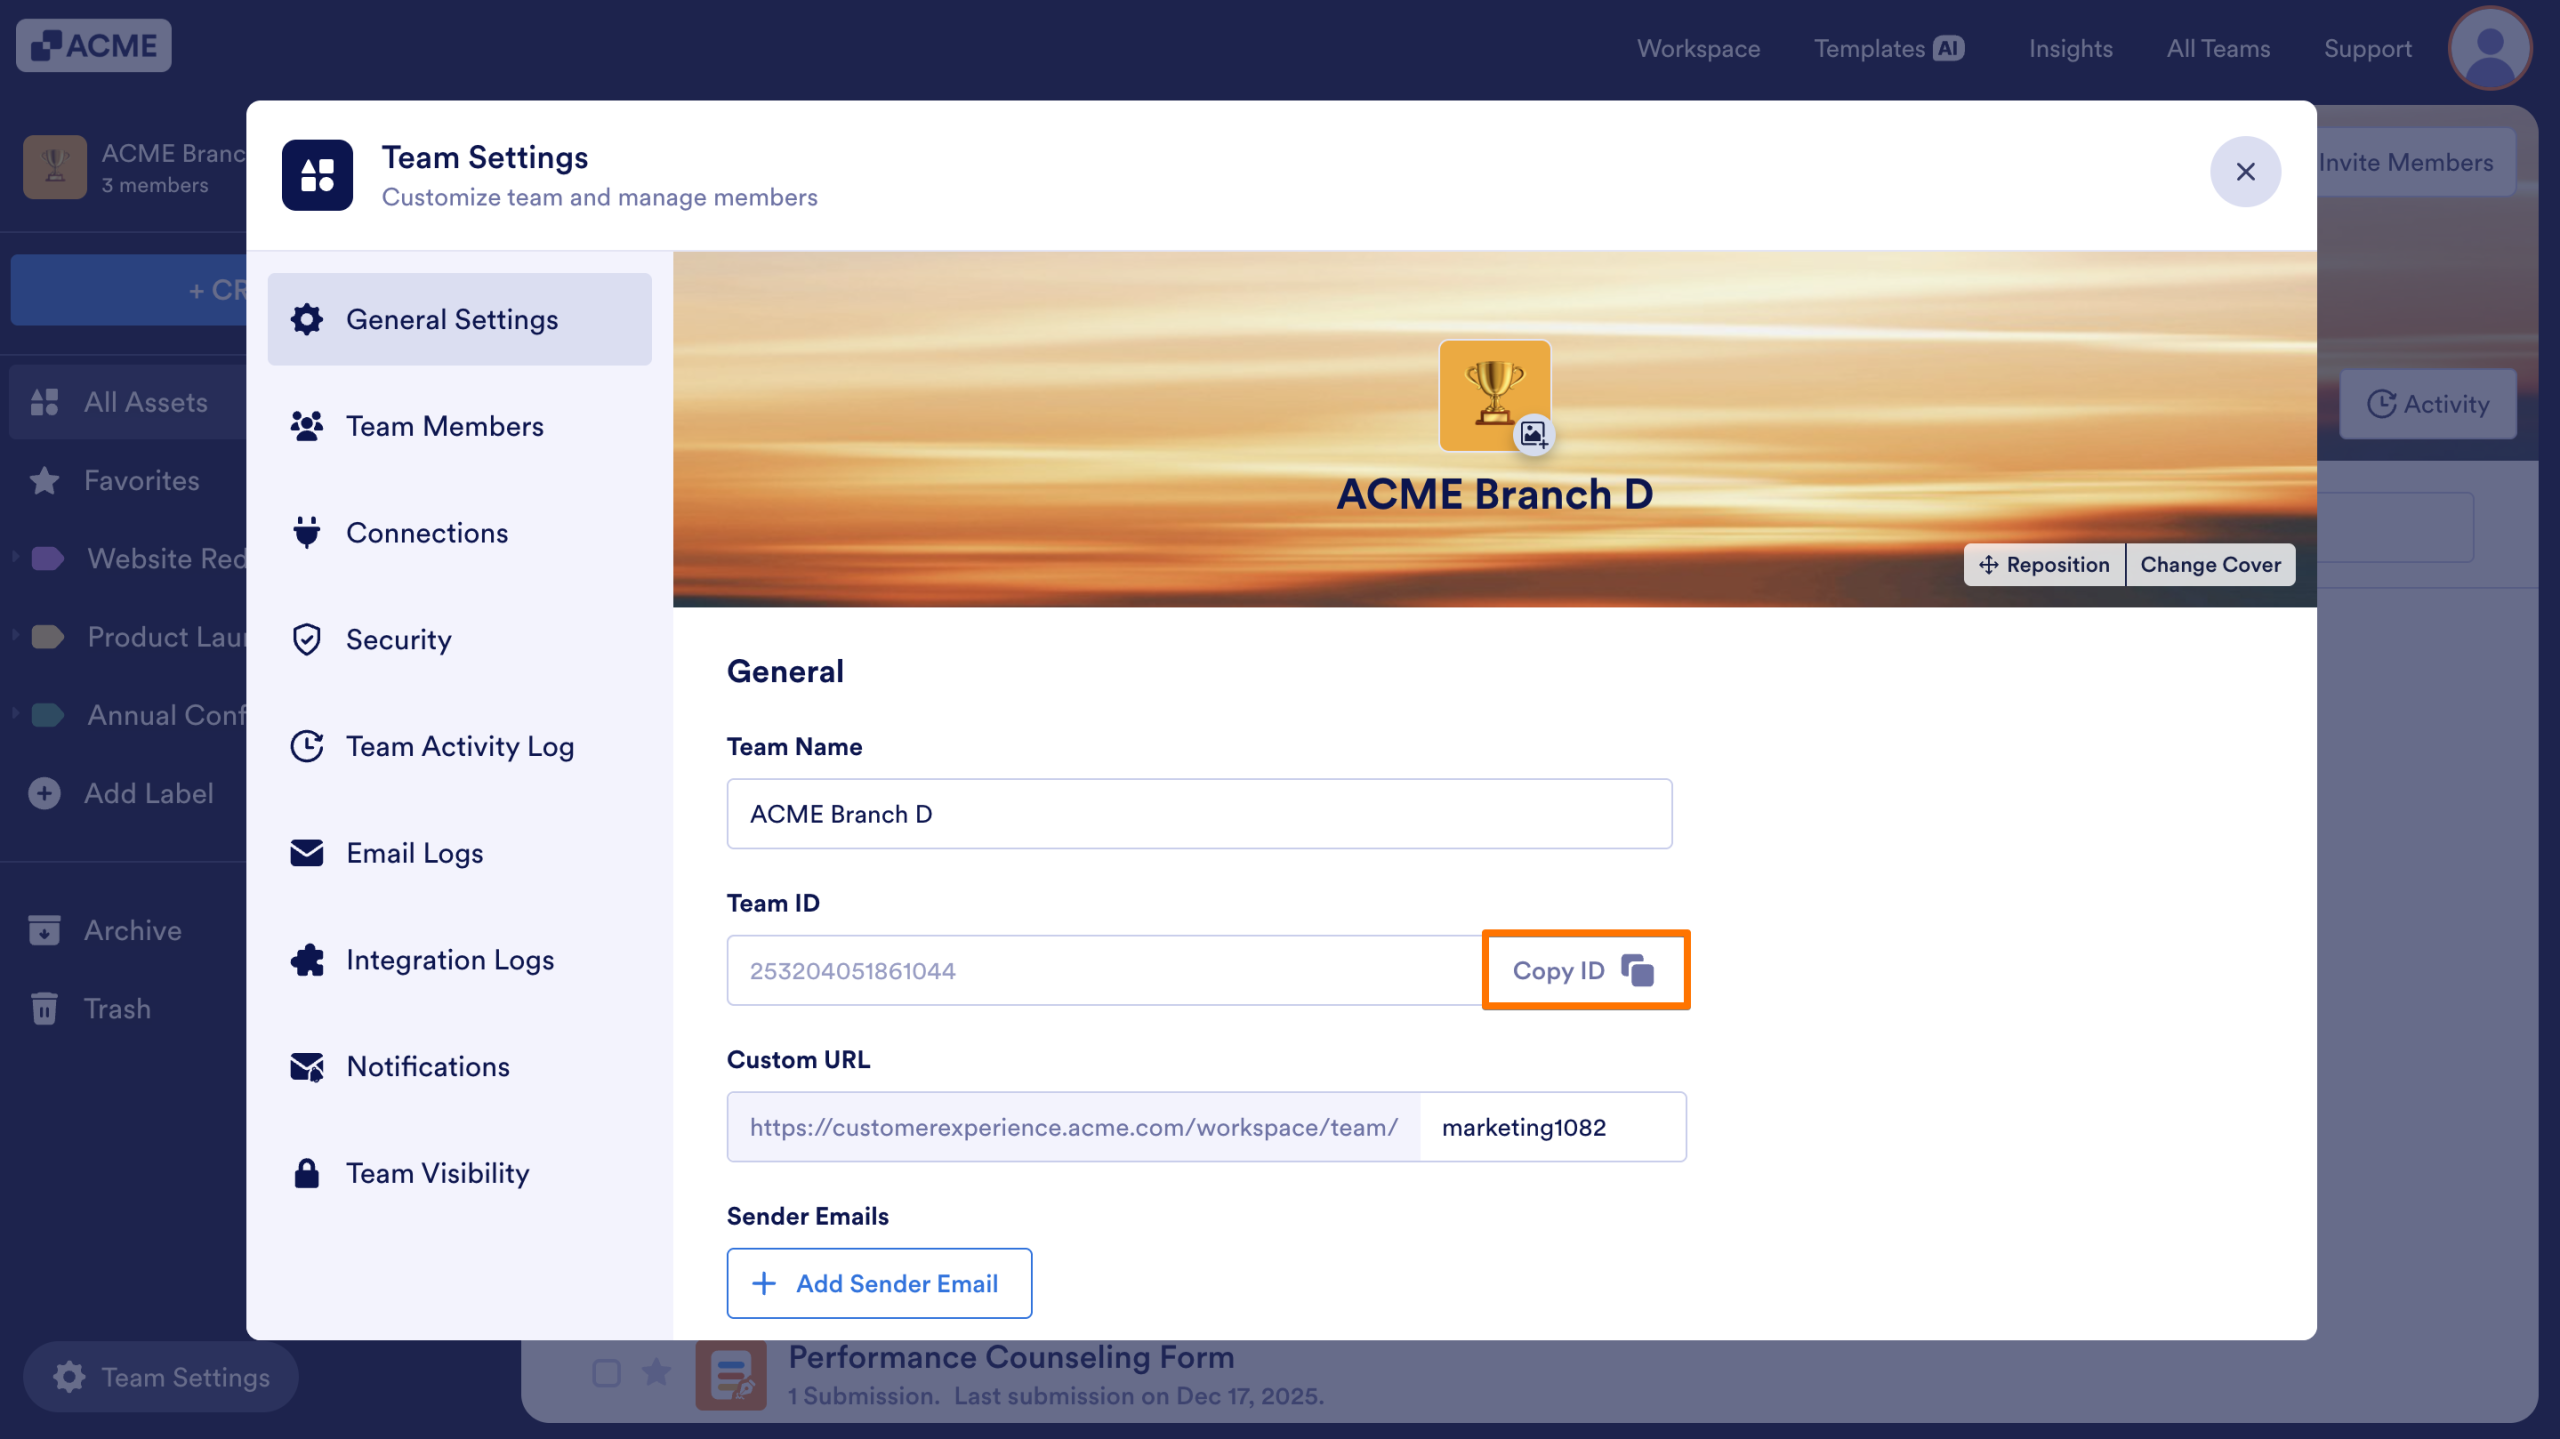This screenshot has height=1439, width=2560.
Task: Click the Change Cover button
Action: pos(2210,564)
